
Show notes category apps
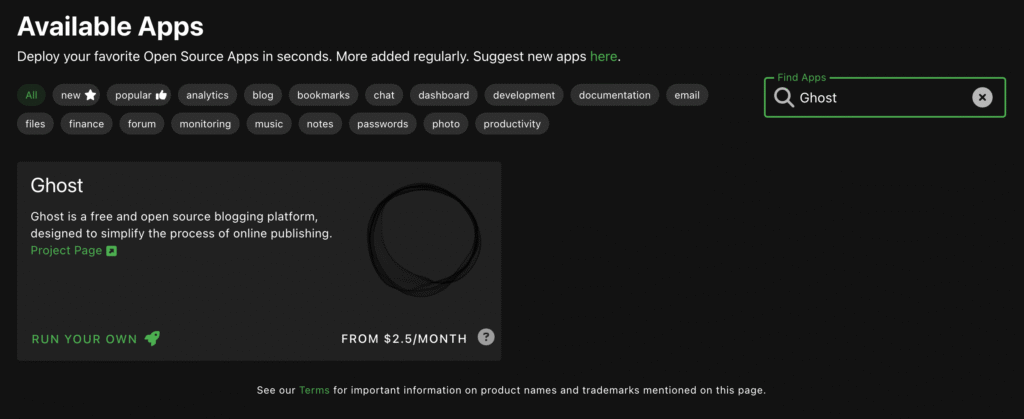pos(320,124)
